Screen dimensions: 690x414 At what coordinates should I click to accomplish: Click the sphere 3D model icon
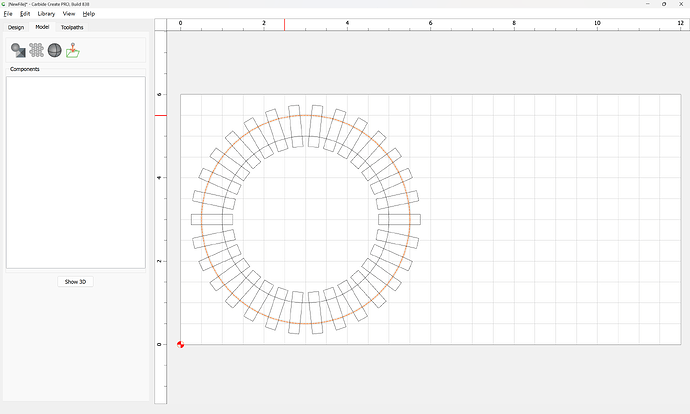pyautogui.click(x=54, y=50)
